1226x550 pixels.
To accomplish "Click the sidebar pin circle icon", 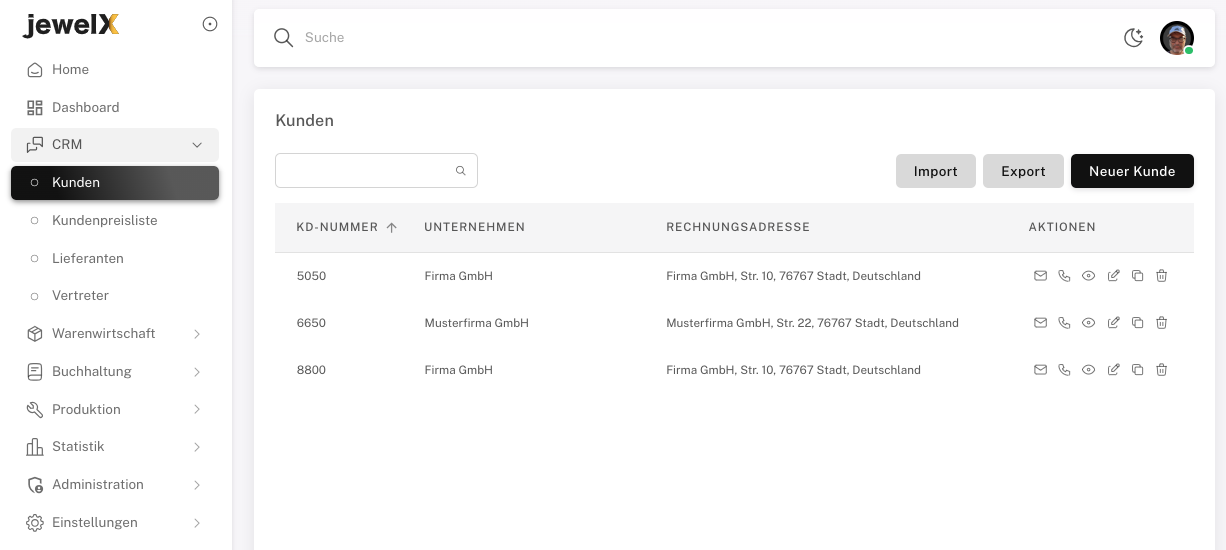I will click(x=210, y=25).
